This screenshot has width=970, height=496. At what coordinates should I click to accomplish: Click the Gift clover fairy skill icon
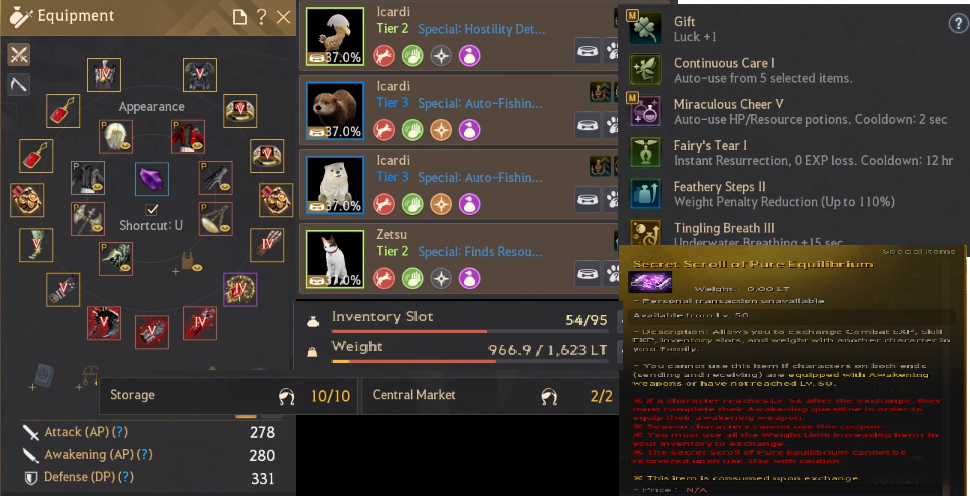point(645,28)
